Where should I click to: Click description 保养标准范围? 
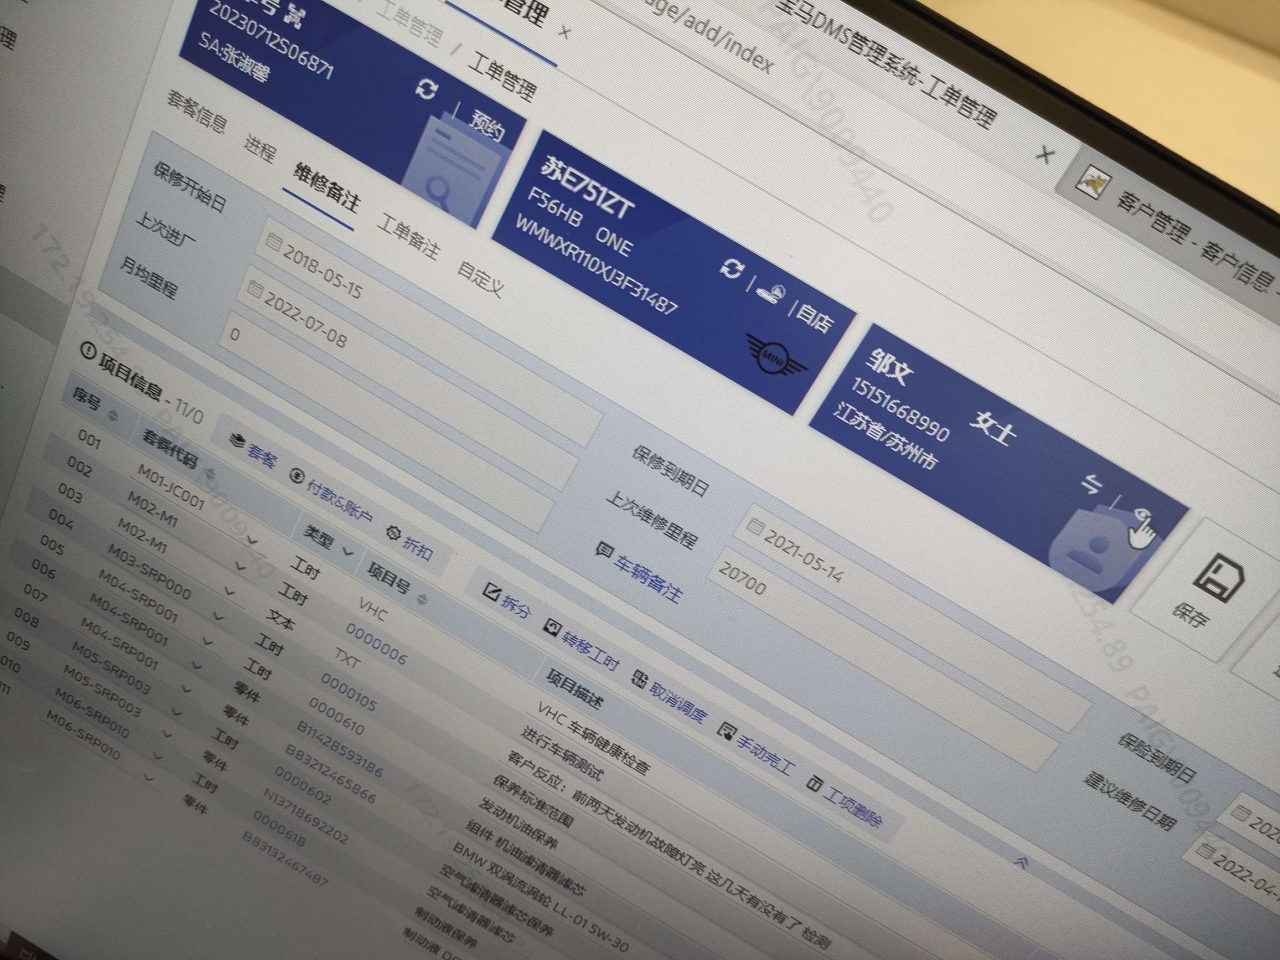532,800
